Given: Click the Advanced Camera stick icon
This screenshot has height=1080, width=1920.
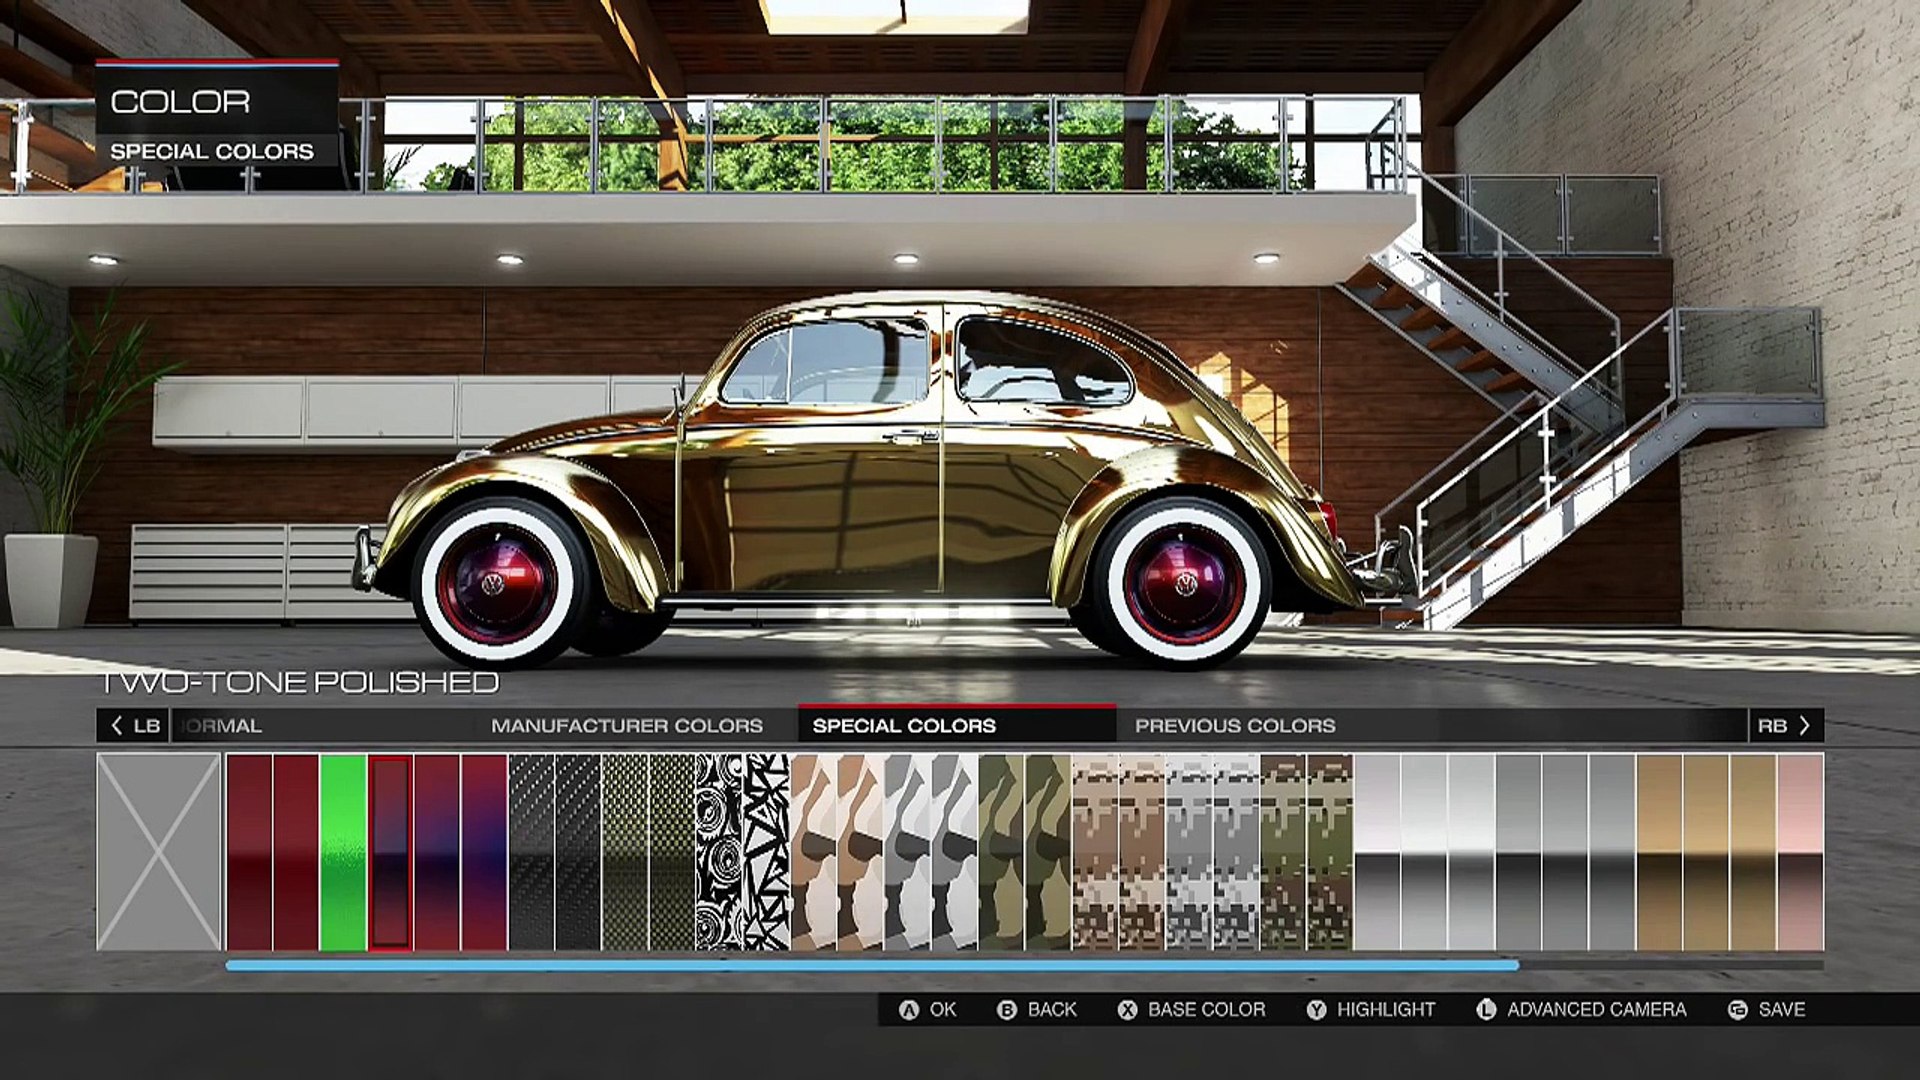Looking at the screenshot, I should pos(1486,1010).
